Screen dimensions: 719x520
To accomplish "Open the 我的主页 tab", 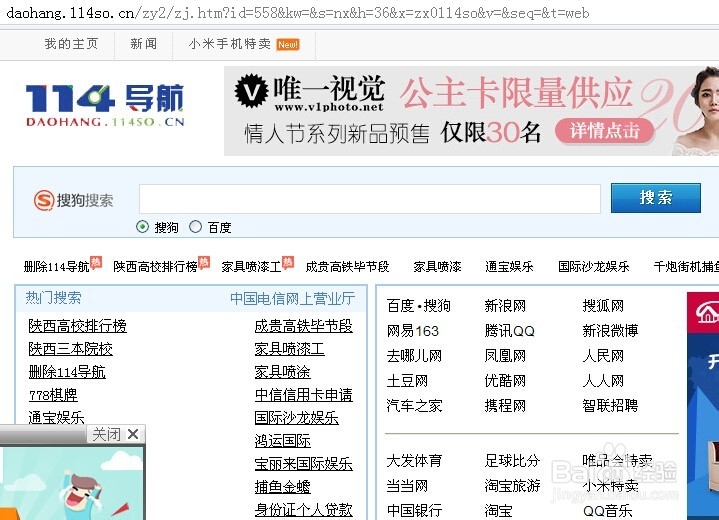I will pos(71,44).
